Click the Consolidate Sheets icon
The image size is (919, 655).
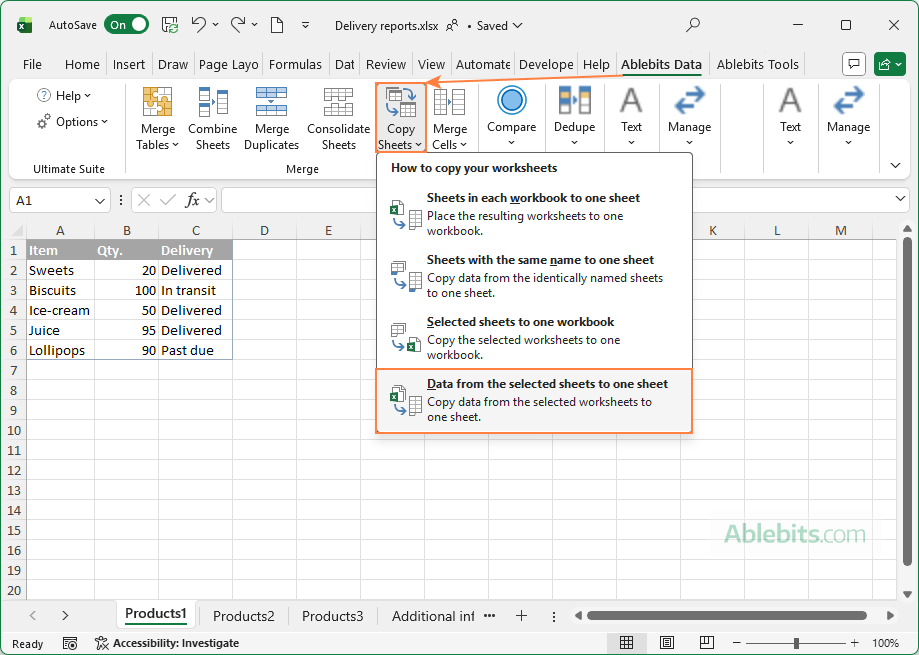pyautogui.click(x=337, y=117)
